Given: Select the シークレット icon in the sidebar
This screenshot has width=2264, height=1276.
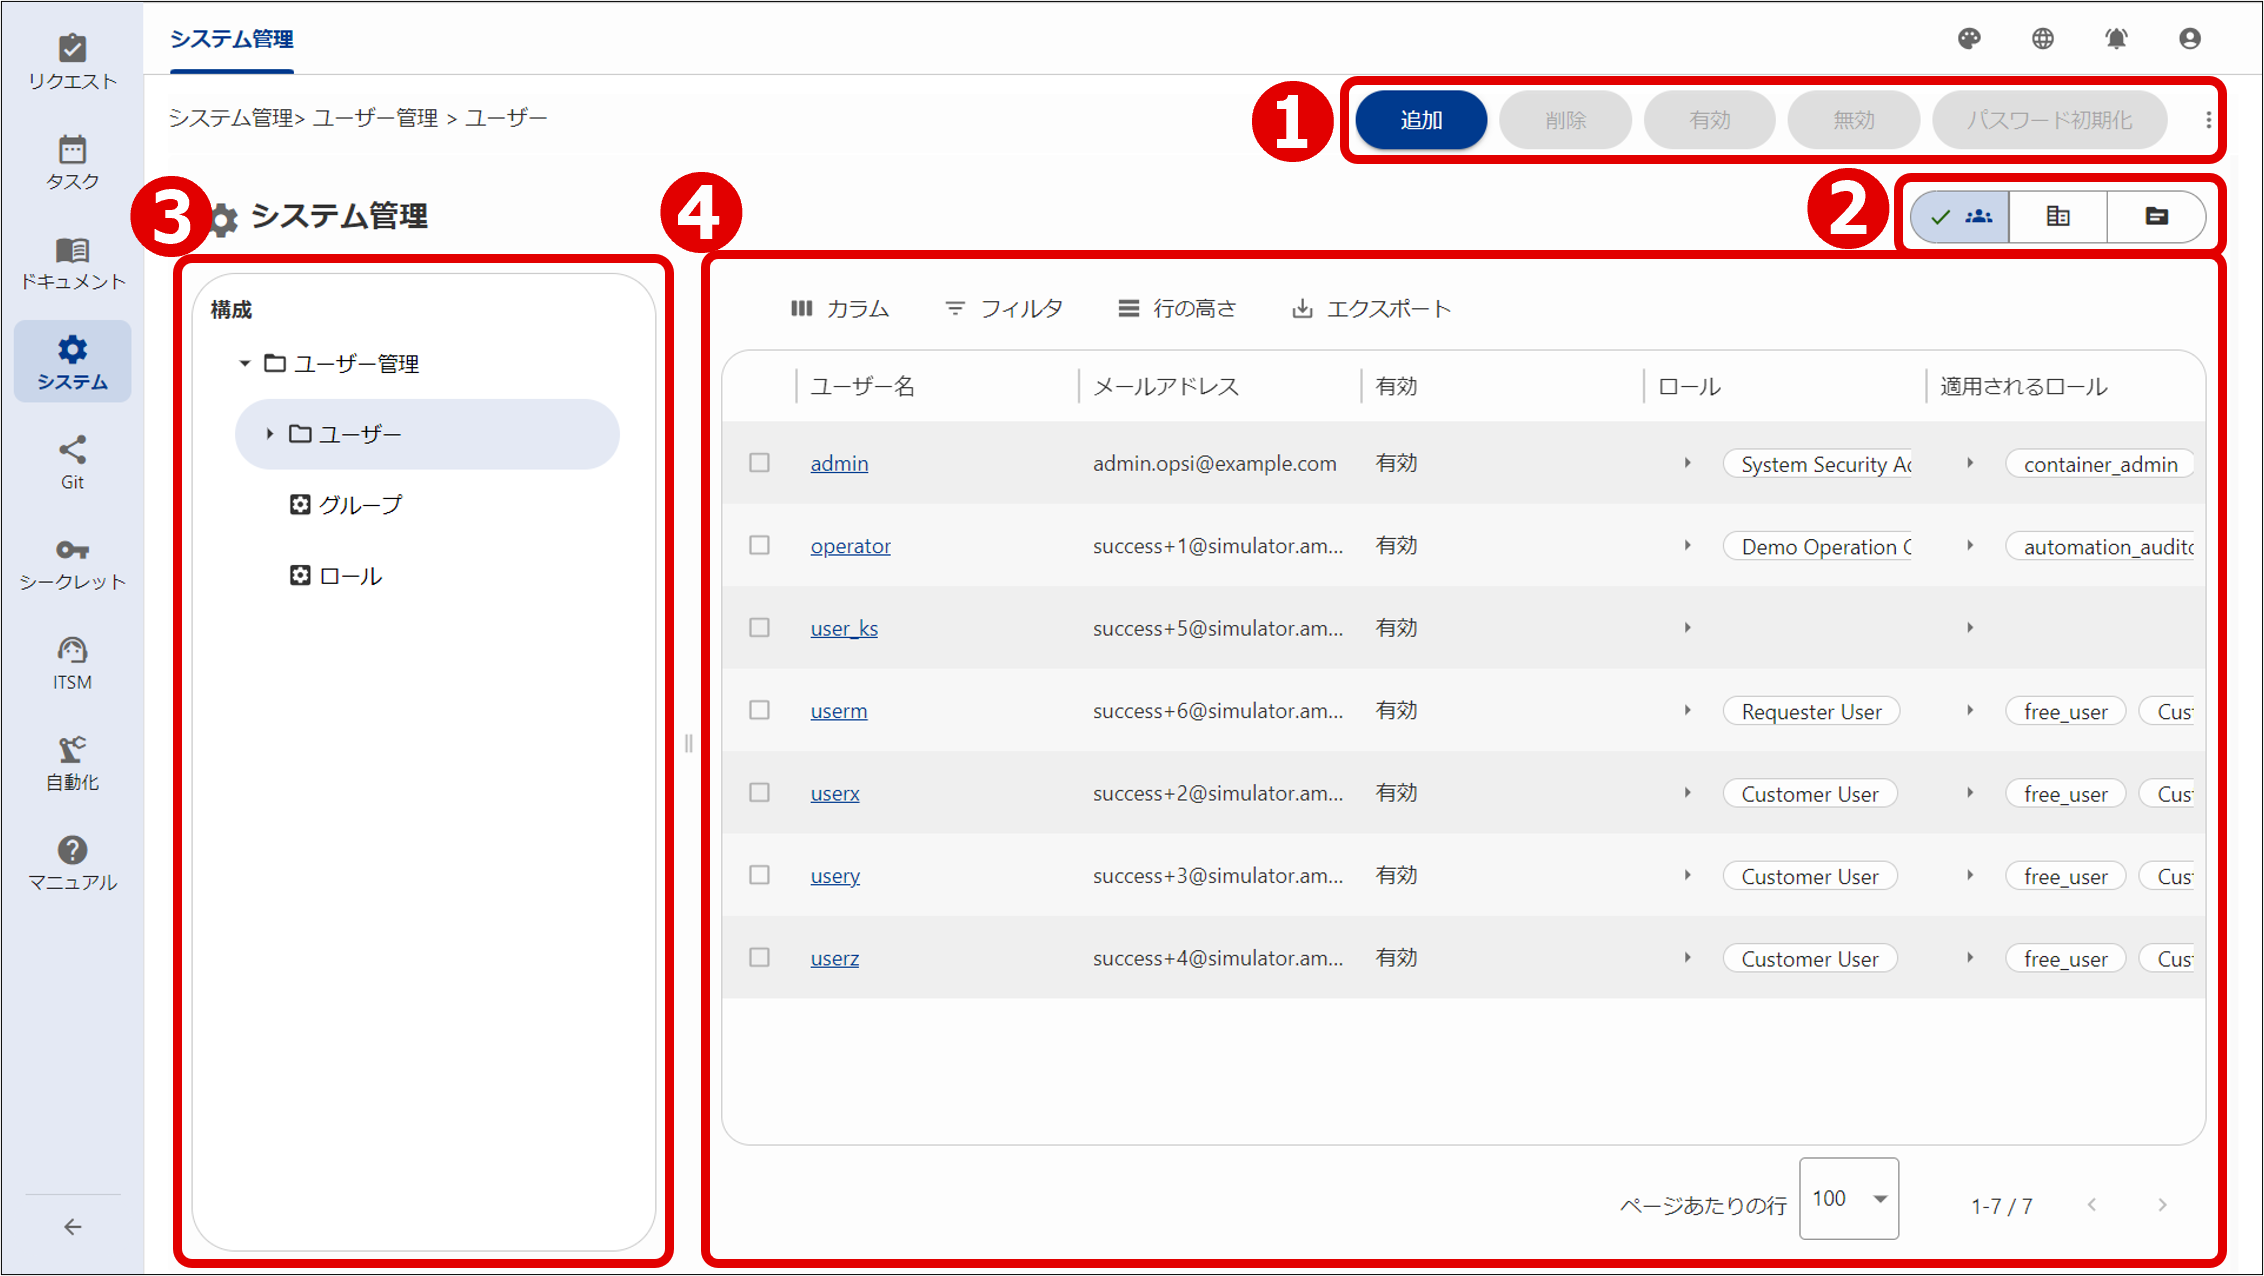Looking at the screenshot, I should coord(72,560).
